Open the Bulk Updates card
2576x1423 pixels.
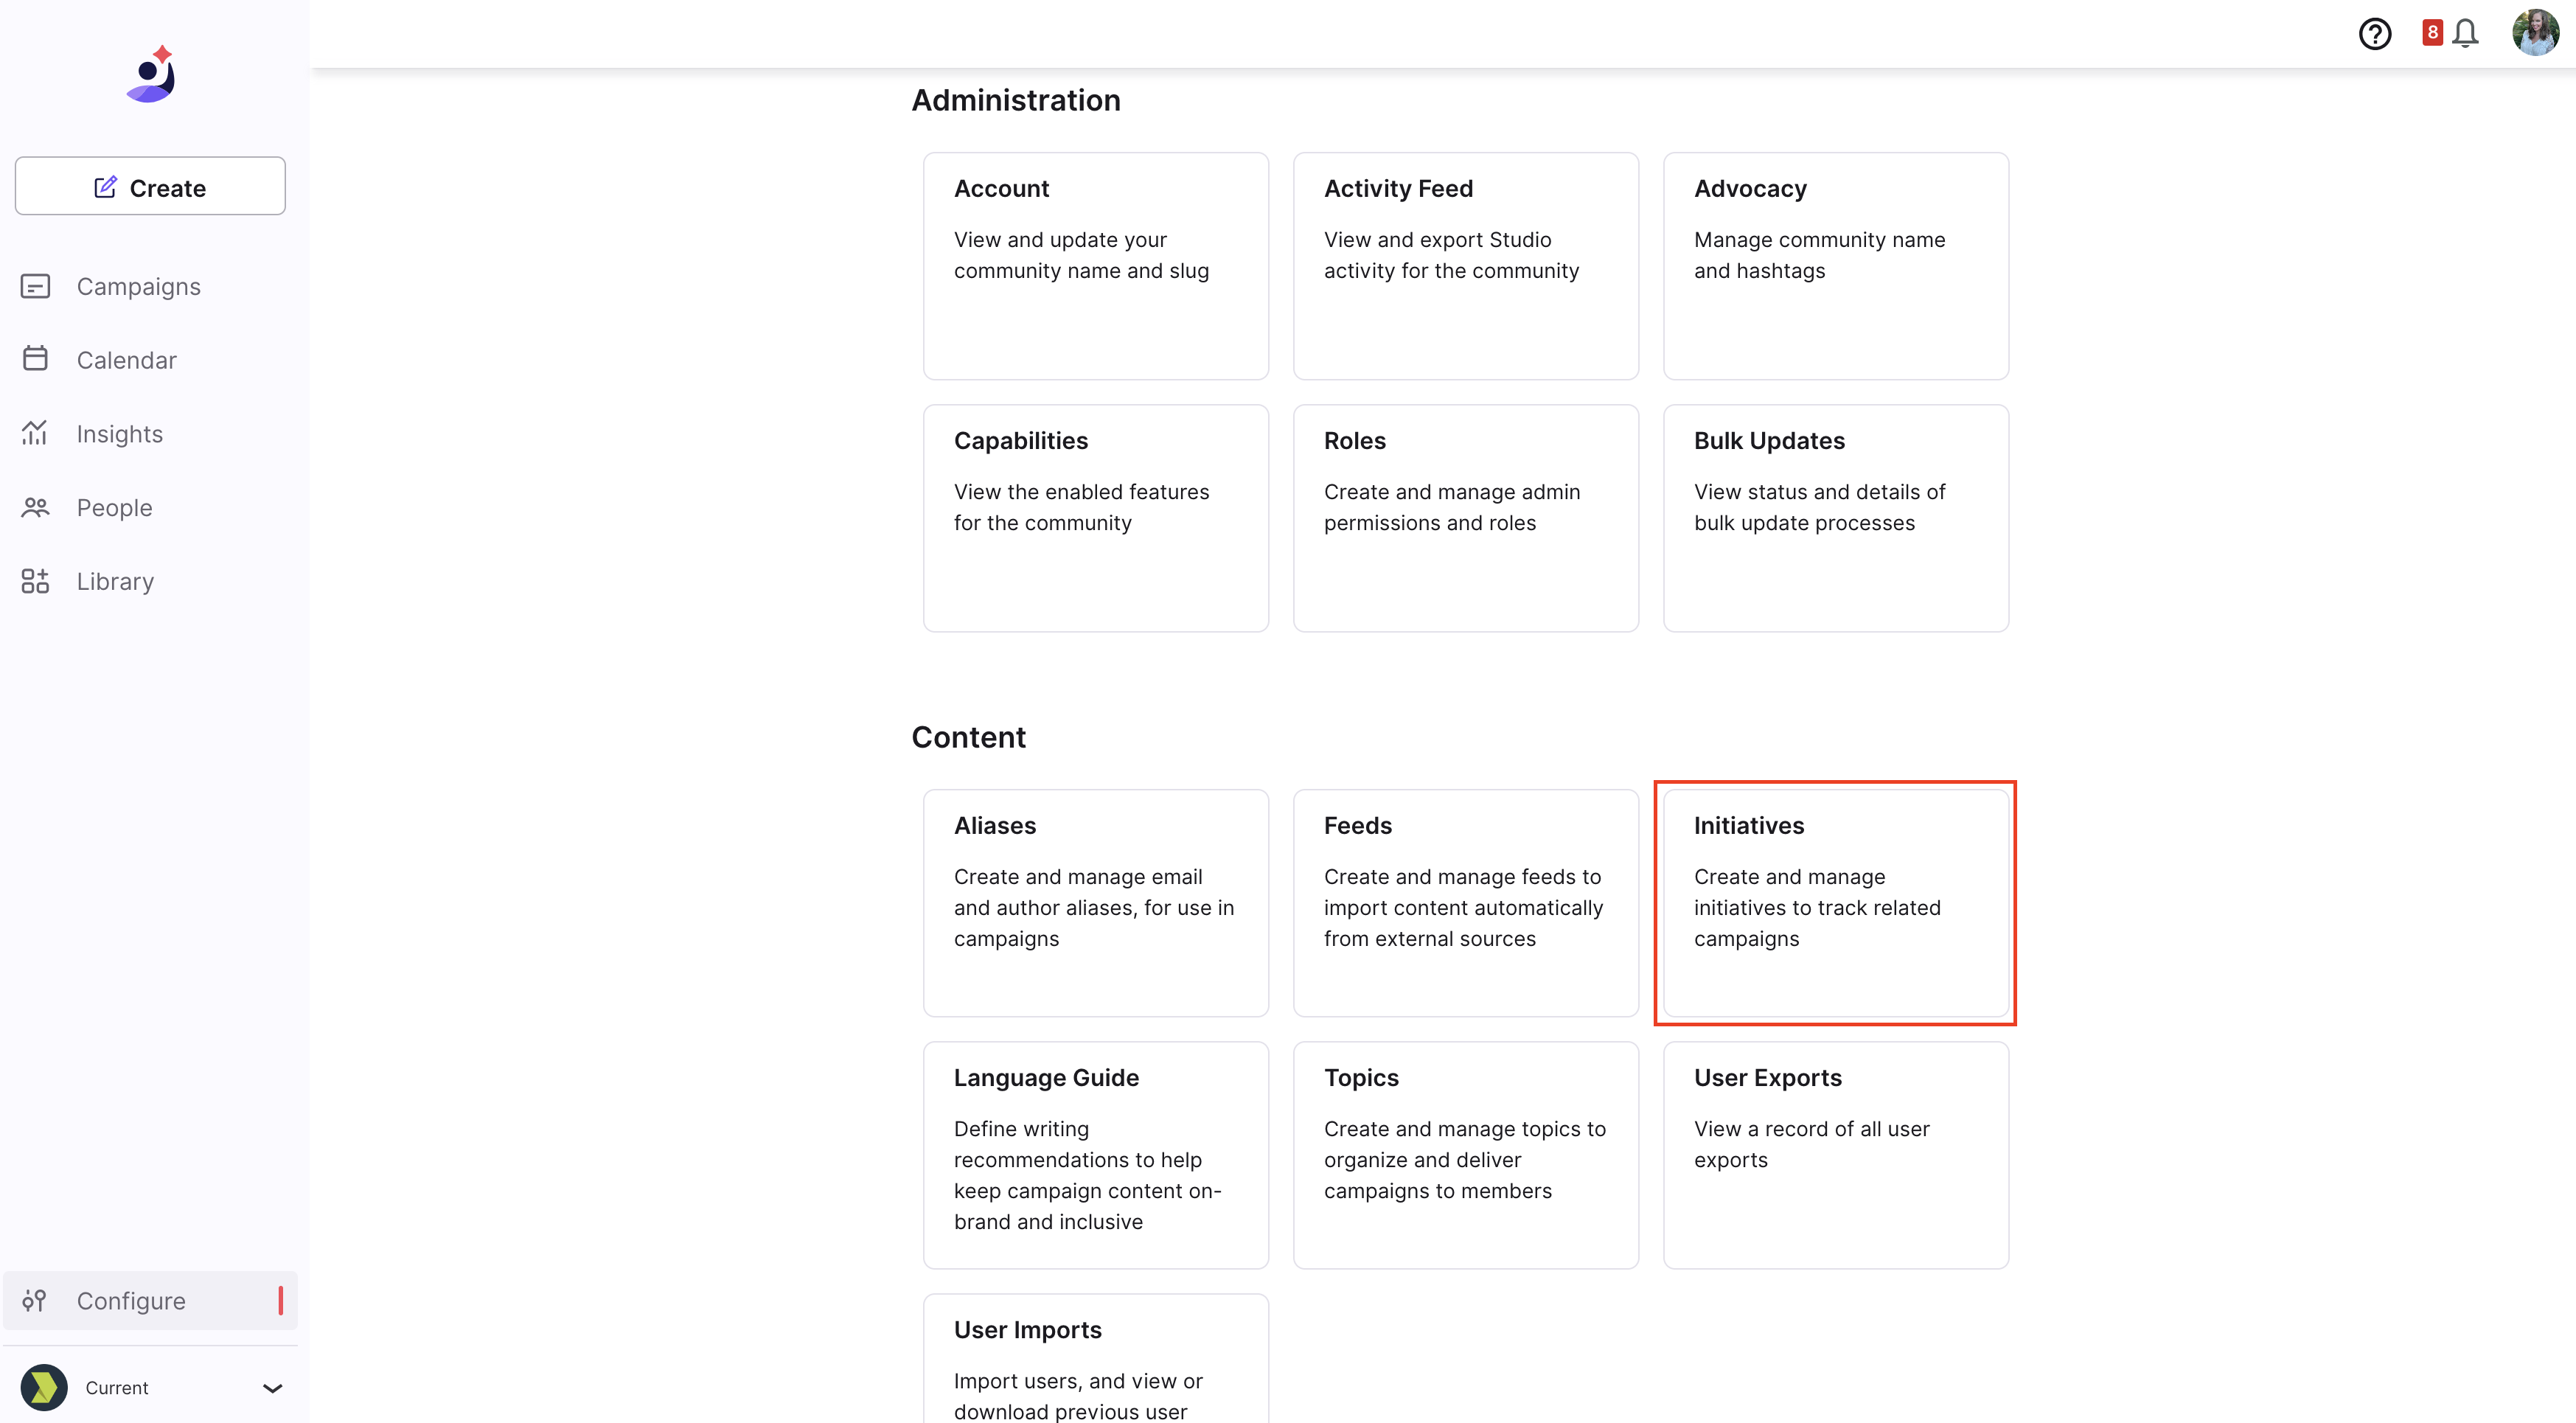1835,518
